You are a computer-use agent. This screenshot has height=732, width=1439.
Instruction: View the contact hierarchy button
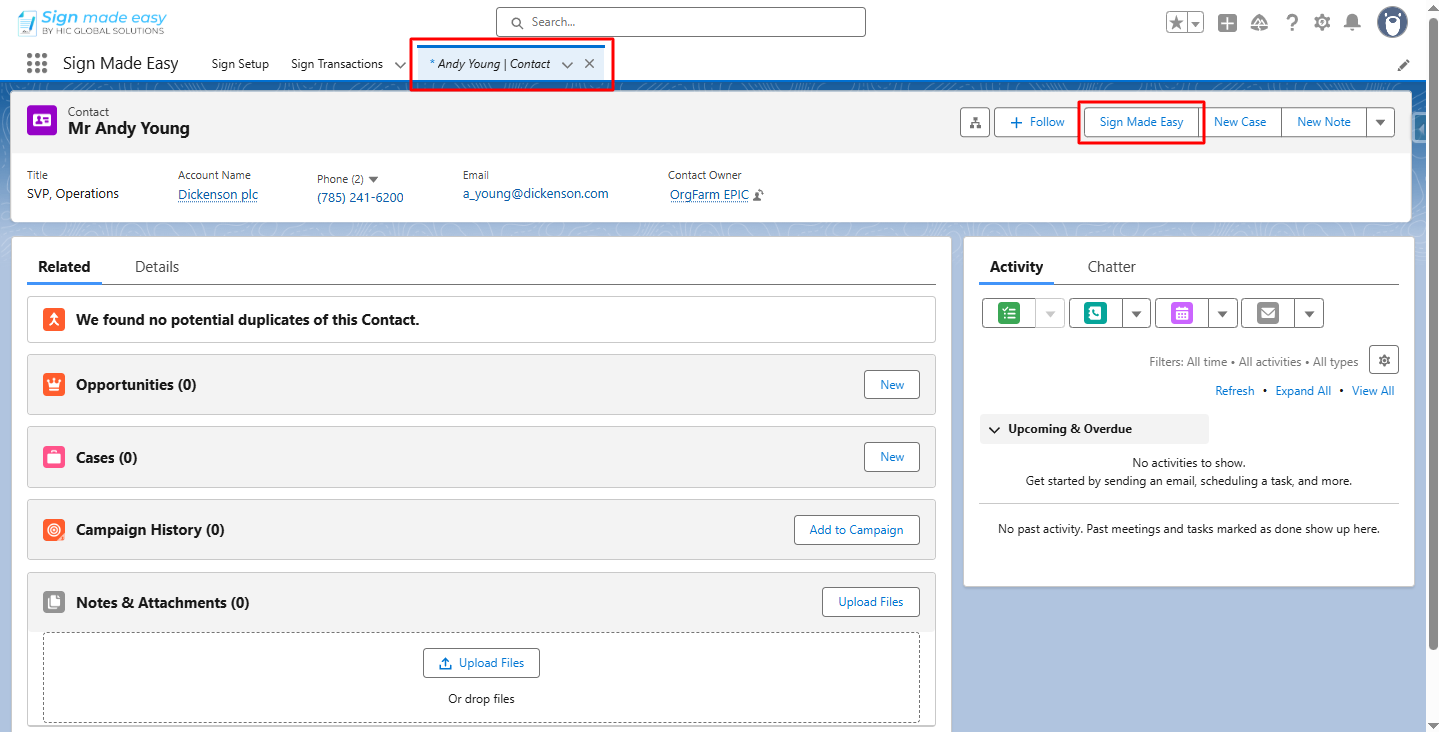pyautogui.click(x=974, y=122)
